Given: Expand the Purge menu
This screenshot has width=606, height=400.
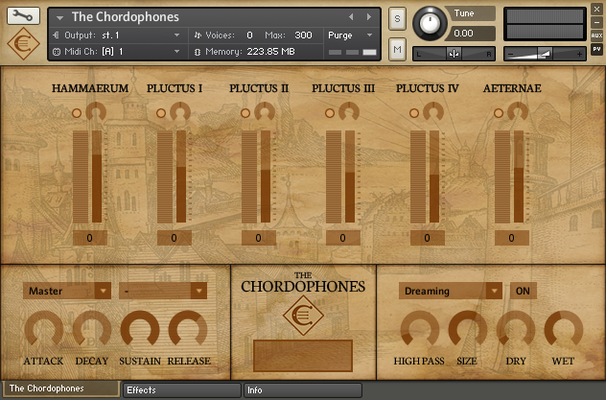Looking at the screenshot, I should coord(350,35).
